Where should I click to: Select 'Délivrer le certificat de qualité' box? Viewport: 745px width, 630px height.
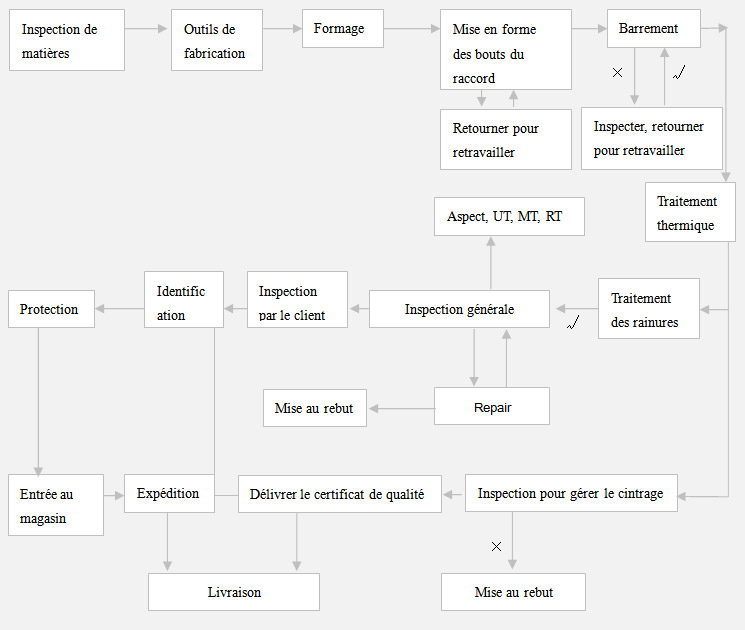[339, 494]
